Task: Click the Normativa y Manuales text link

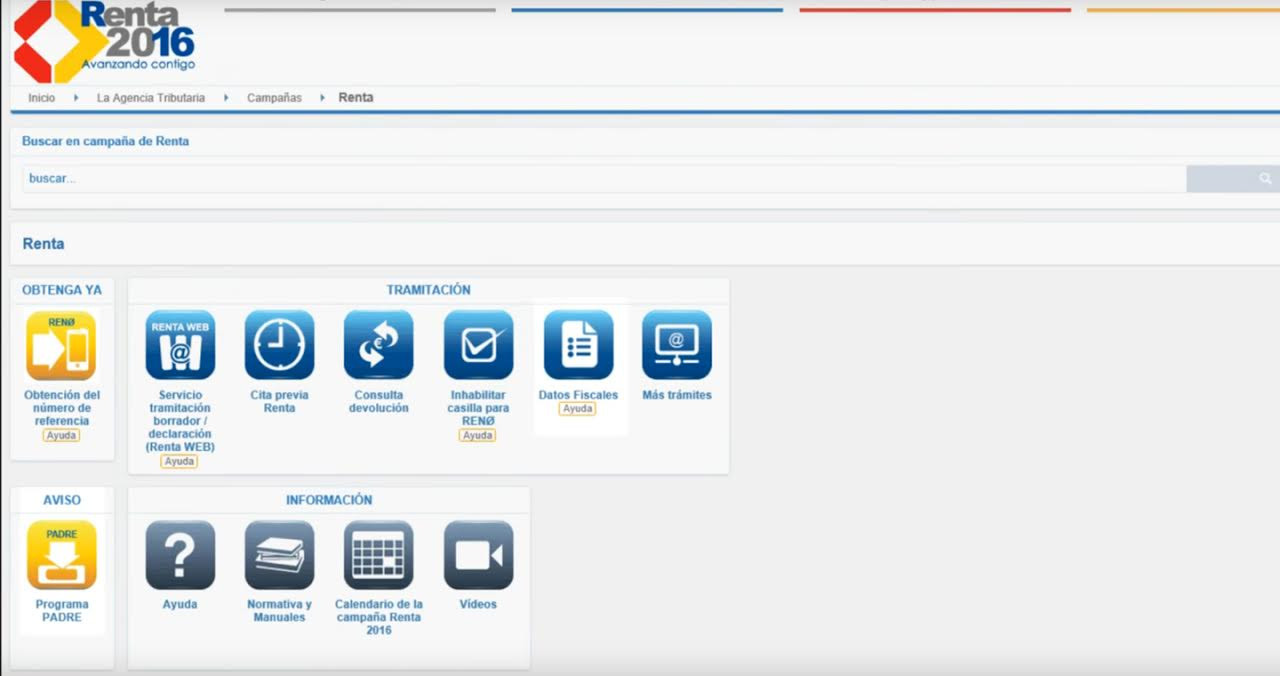Action: click(279, 611)
